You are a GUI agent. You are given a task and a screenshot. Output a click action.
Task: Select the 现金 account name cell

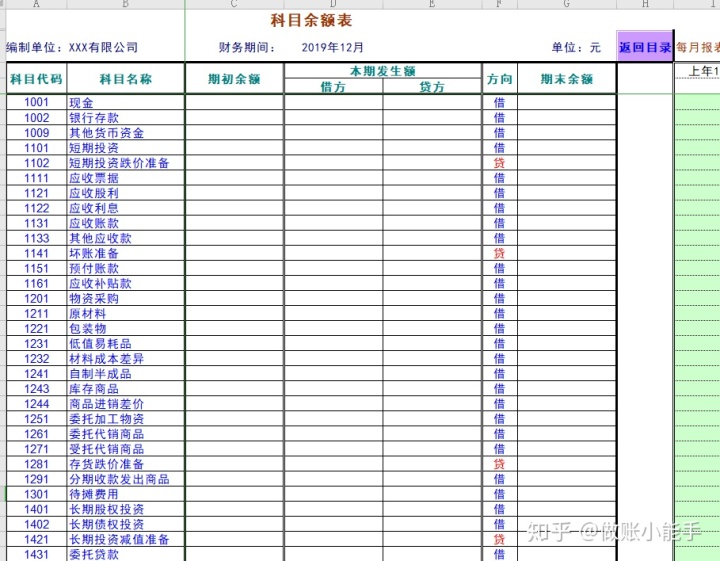pyautogui.click(x=125, y=102)
